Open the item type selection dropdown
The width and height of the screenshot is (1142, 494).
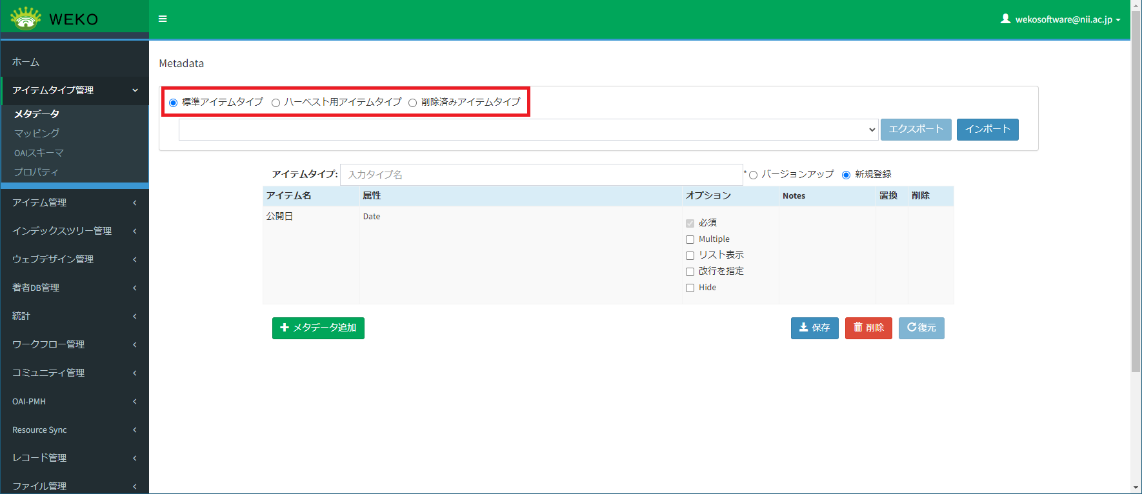pyautogui.click(x=528, y=130)
